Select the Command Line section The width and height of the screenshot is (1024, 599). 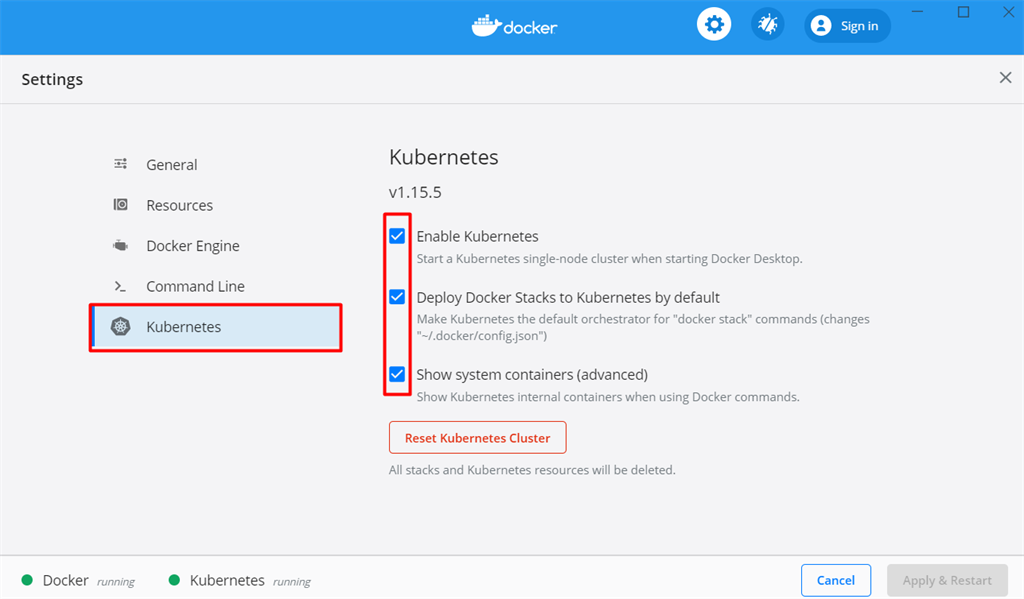pos(195,286)
